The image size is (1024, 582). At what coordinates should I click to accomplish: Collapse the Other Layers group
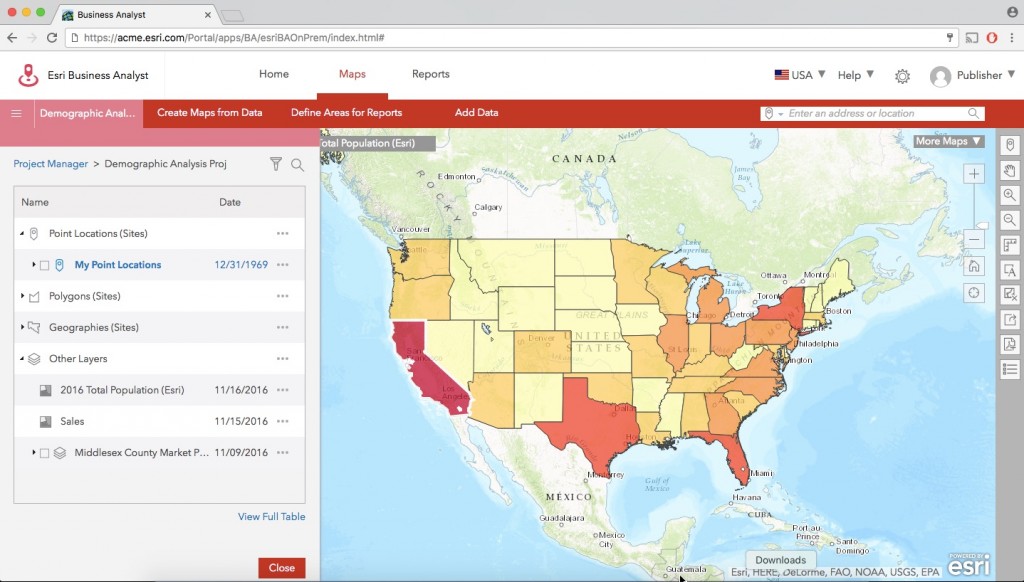(x=22, y=359)
